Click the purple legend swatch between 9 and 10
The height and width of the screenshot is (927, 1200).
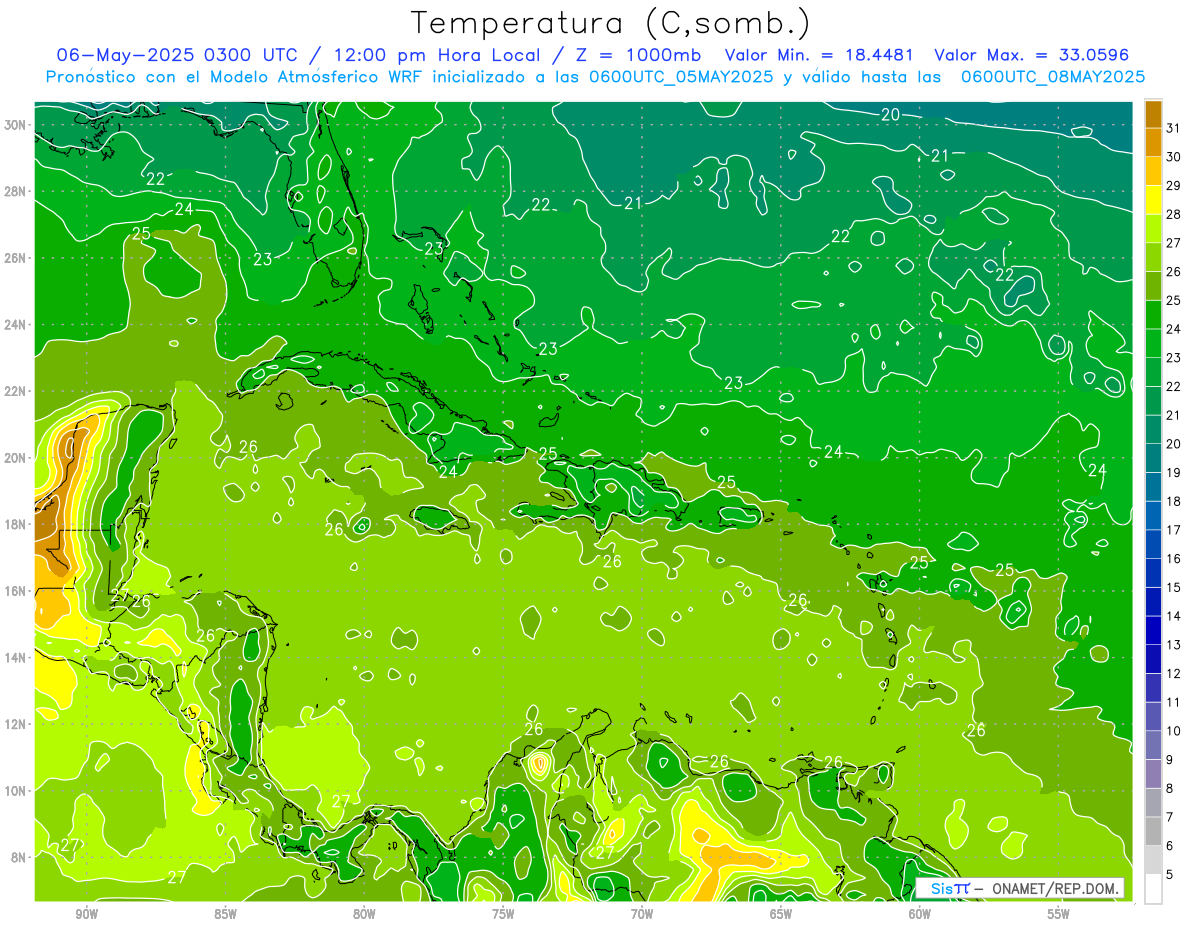1153,746
